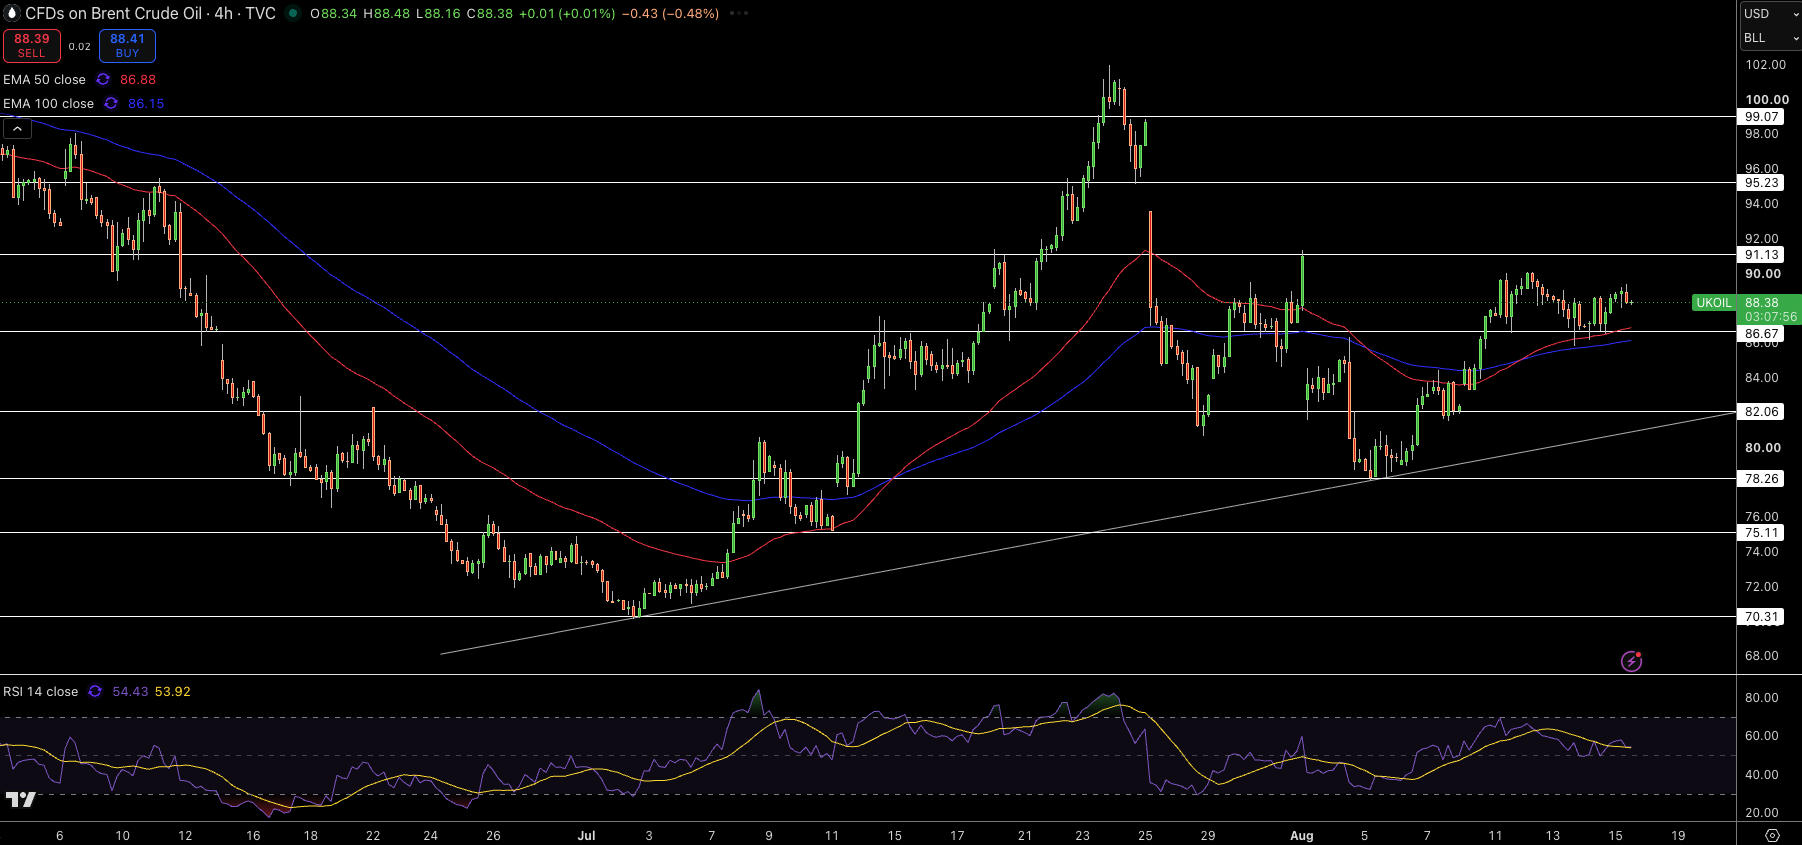
Task: Open the TradingView logo in bottom left
Action: (21, 799)
